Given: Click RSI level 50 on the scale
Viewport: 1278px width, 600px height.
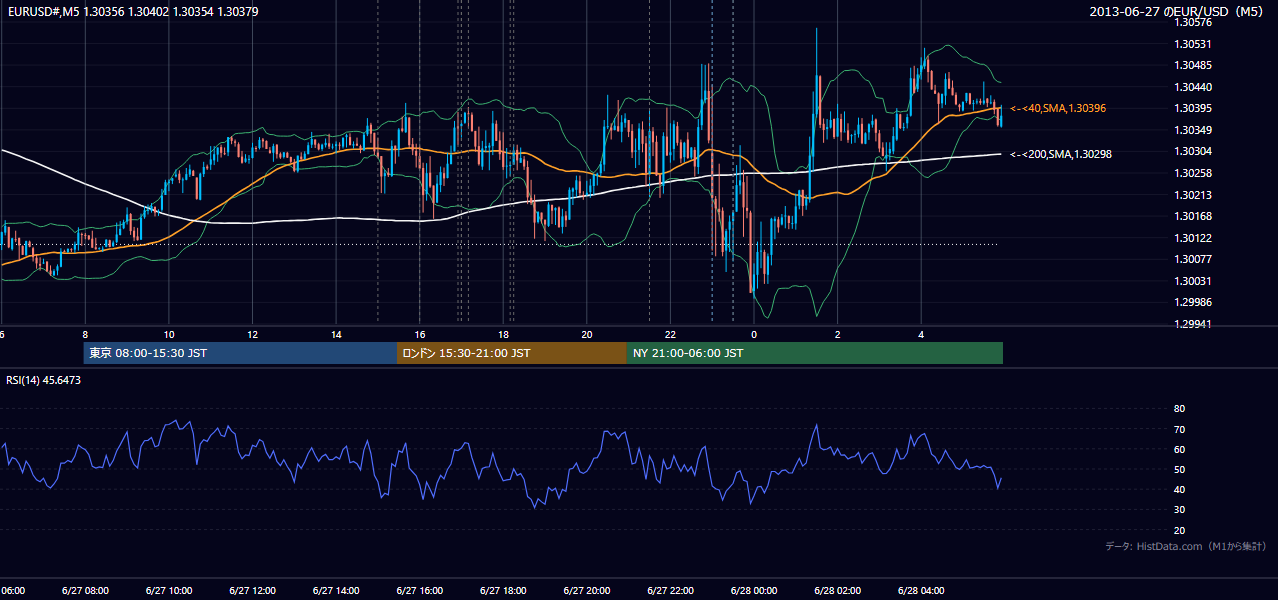Looking at the screenshot, I should pyautogui.click(x=1179, y=470).
